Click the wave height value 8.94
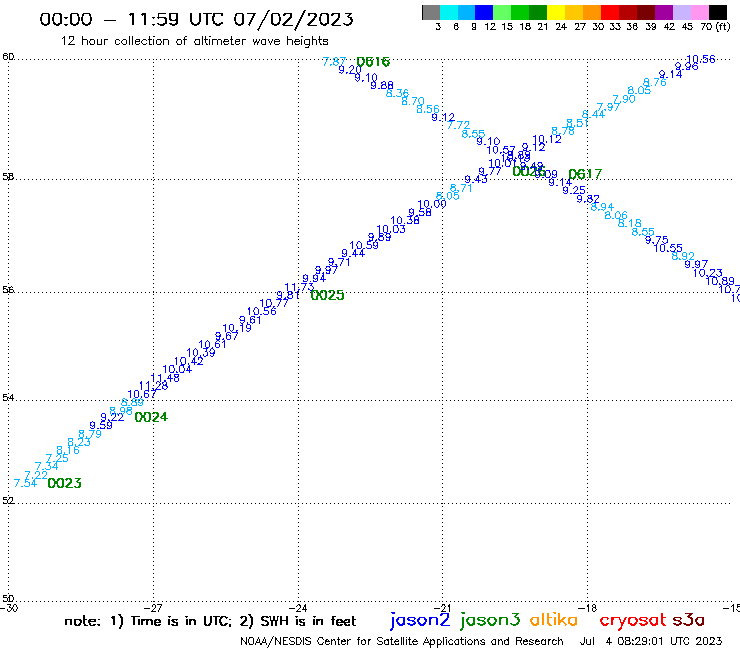Viewport: 740px width, 650px height. (x=602, y=207)
